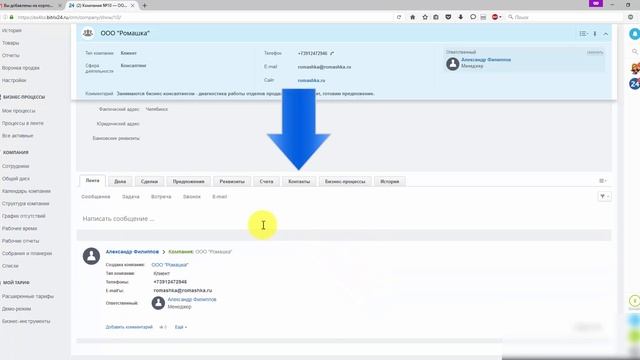The image size is (640, 360).
Task: Bookmark page with star icon
Action: [425, 17]
